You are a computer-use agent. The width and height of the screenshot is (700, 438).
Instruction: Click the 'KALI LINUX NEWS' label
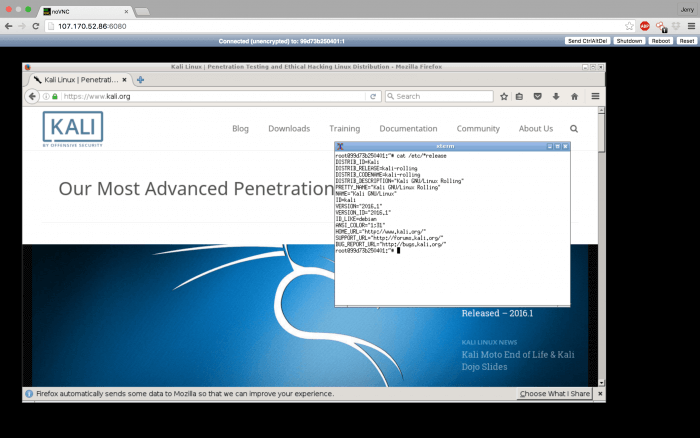tap(489, 342)
